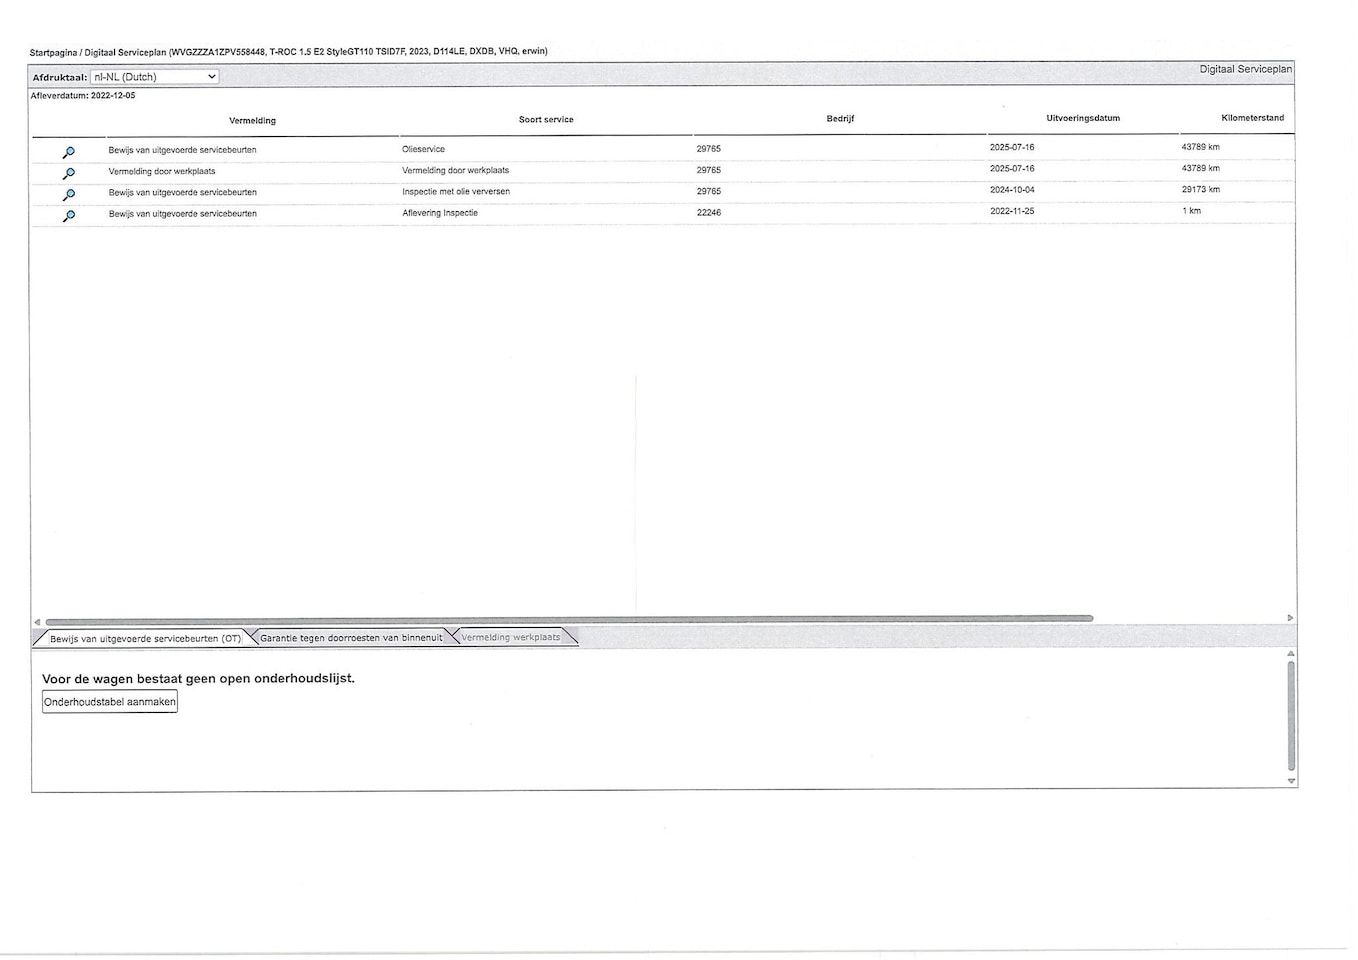The width and height of the screenshot is (1358, 960).
Task: Click the Kilometerstand column header
Action: click(x=1252, y=118)
